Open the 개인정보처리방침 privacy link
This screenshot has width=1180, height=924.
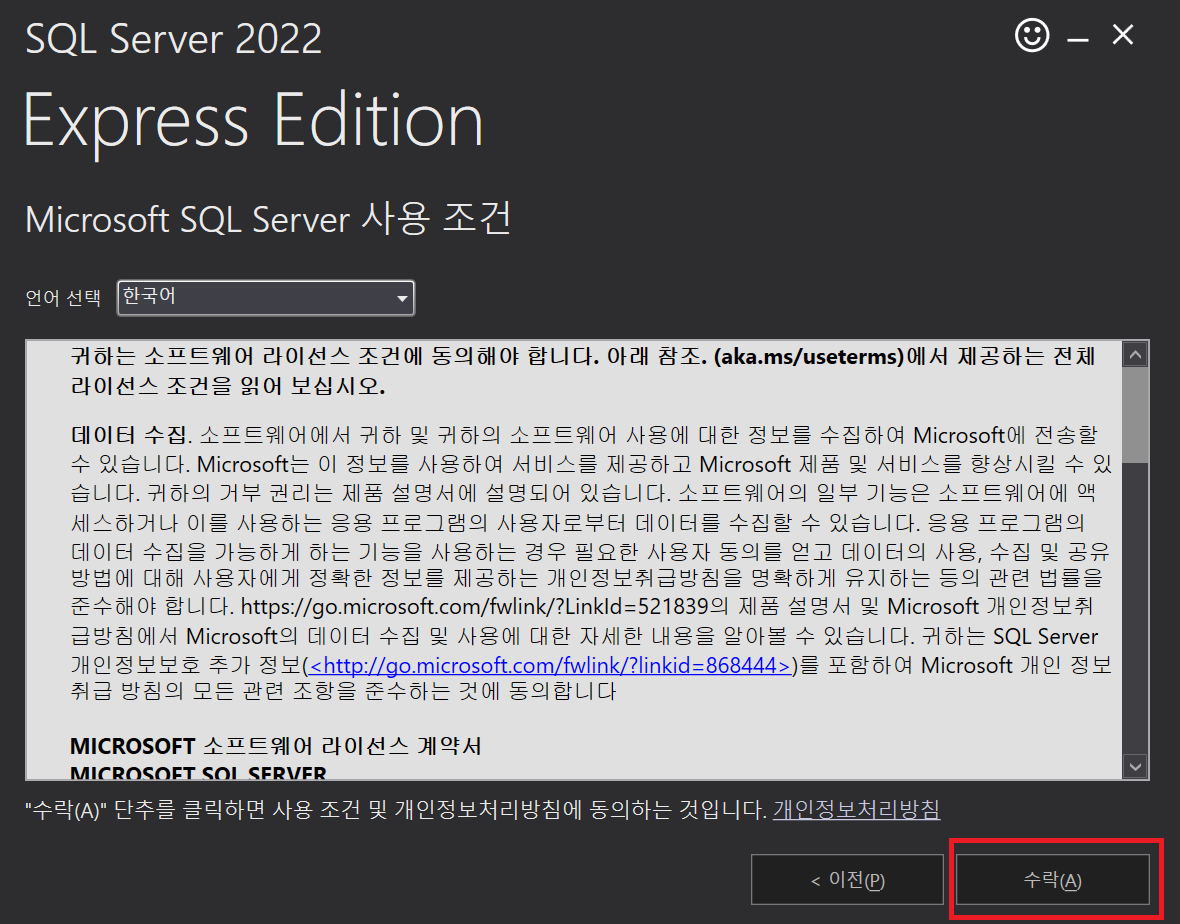pyautogui.click(x=856, y=810)
